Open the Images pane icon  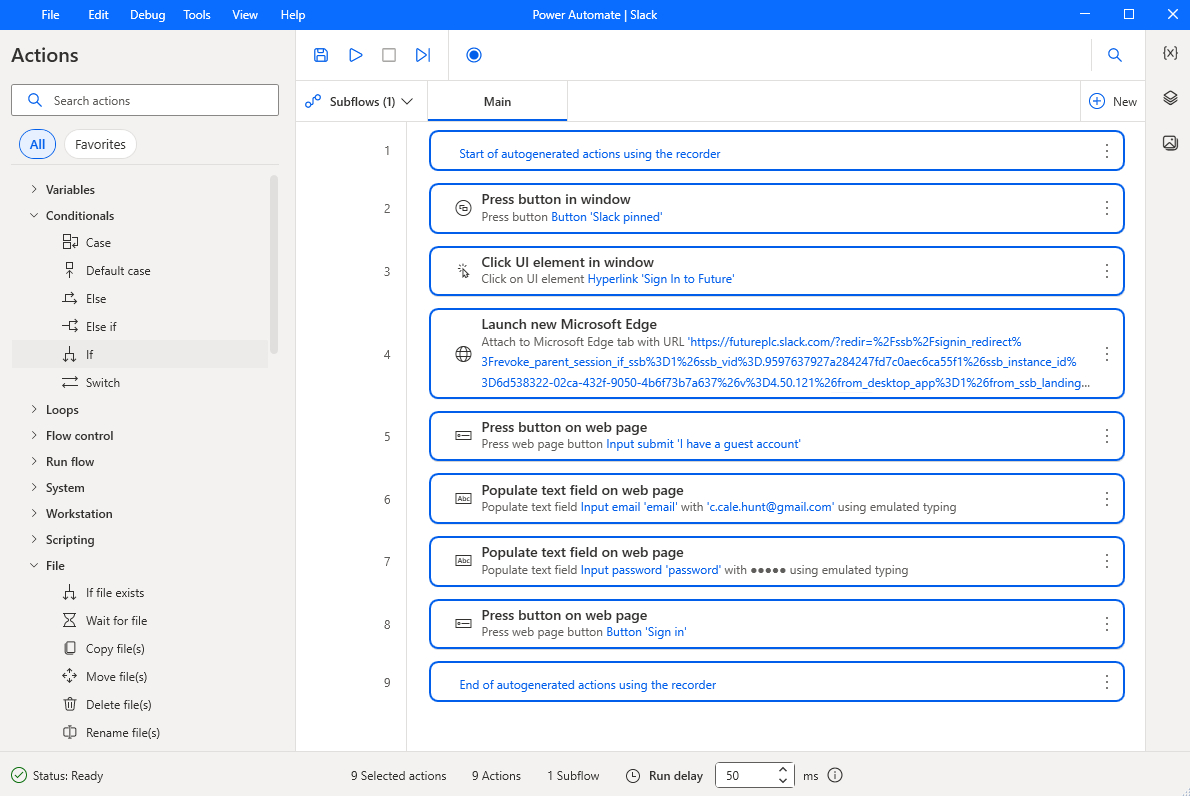pyautogui.click(x=1170, y=143)
